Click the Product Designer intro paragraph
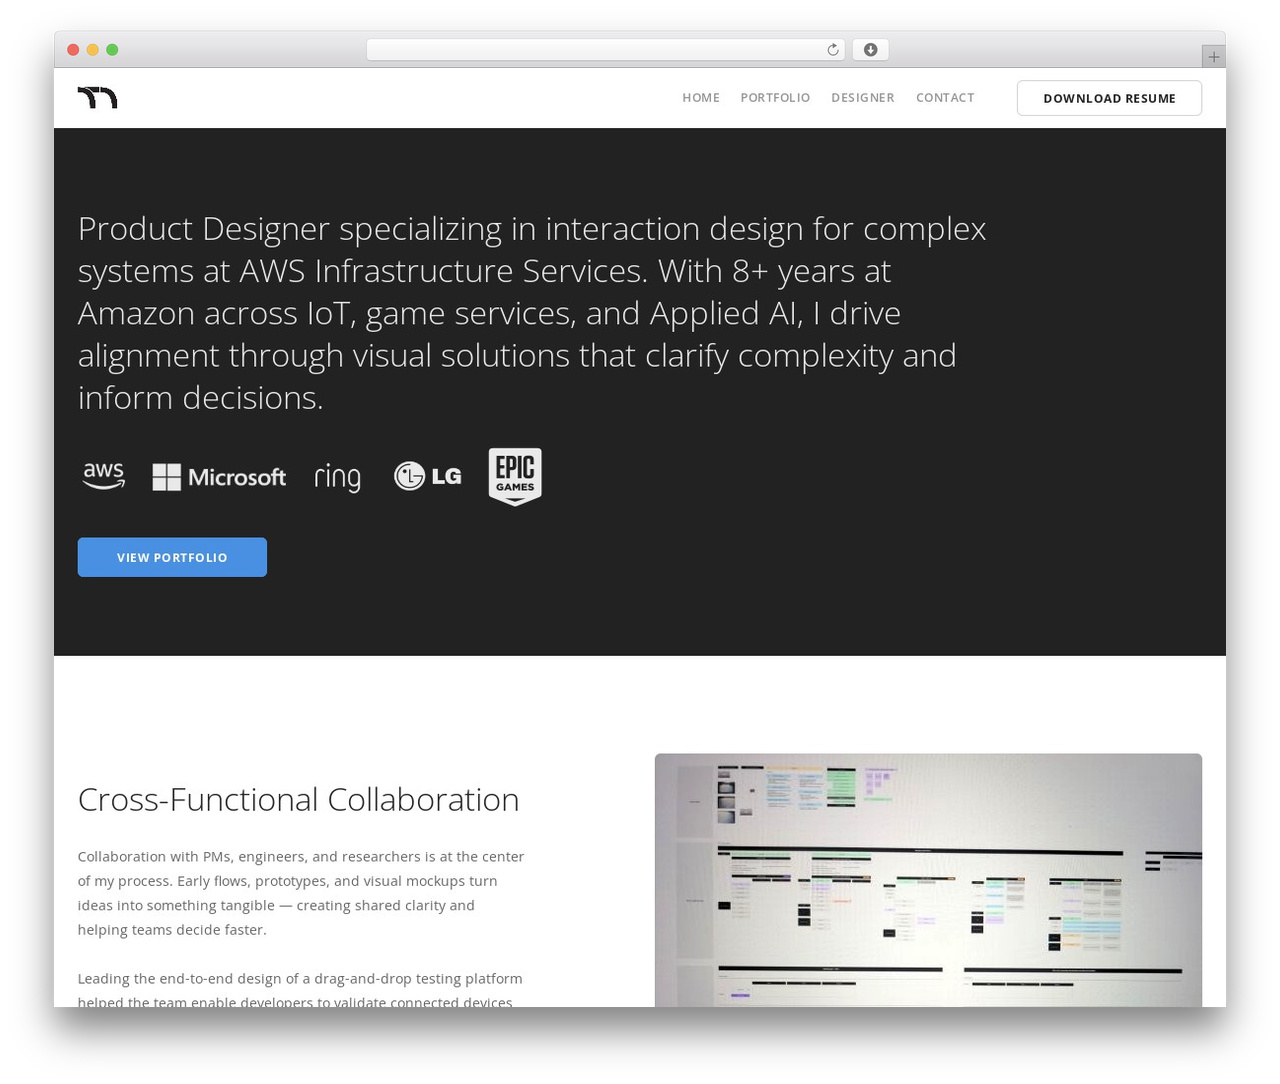Image resolution: width=1280 pixels, height=1084 pixels. coord(532,313)
